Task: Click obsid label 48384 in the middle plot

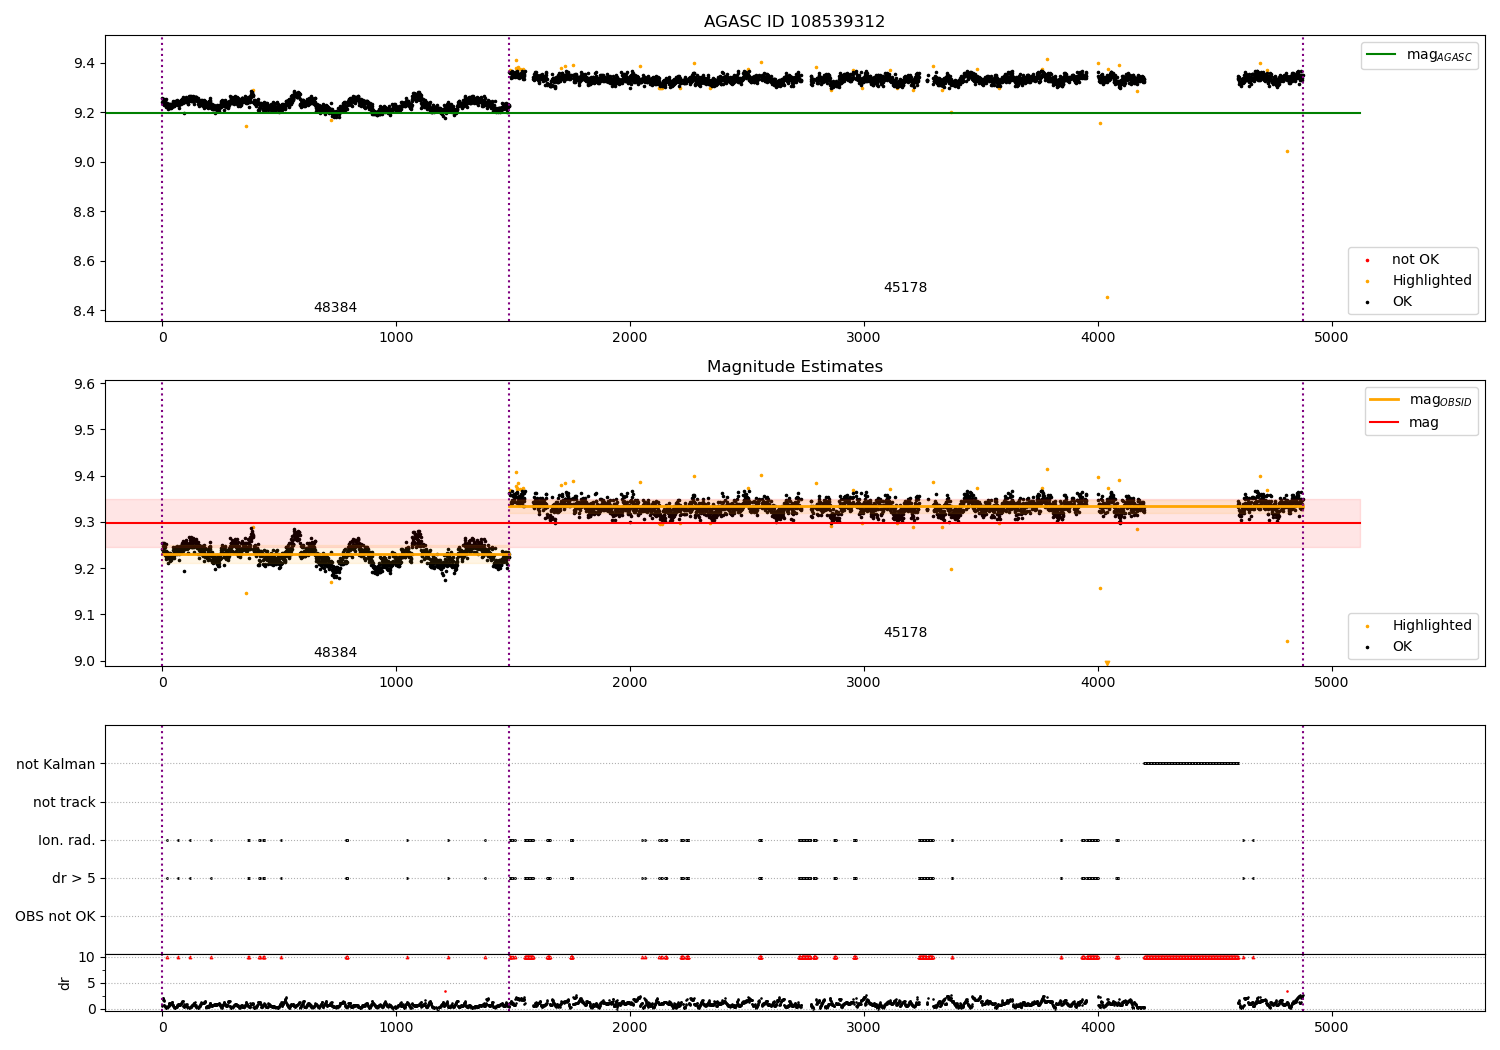Action: click(x=335, y=653)
